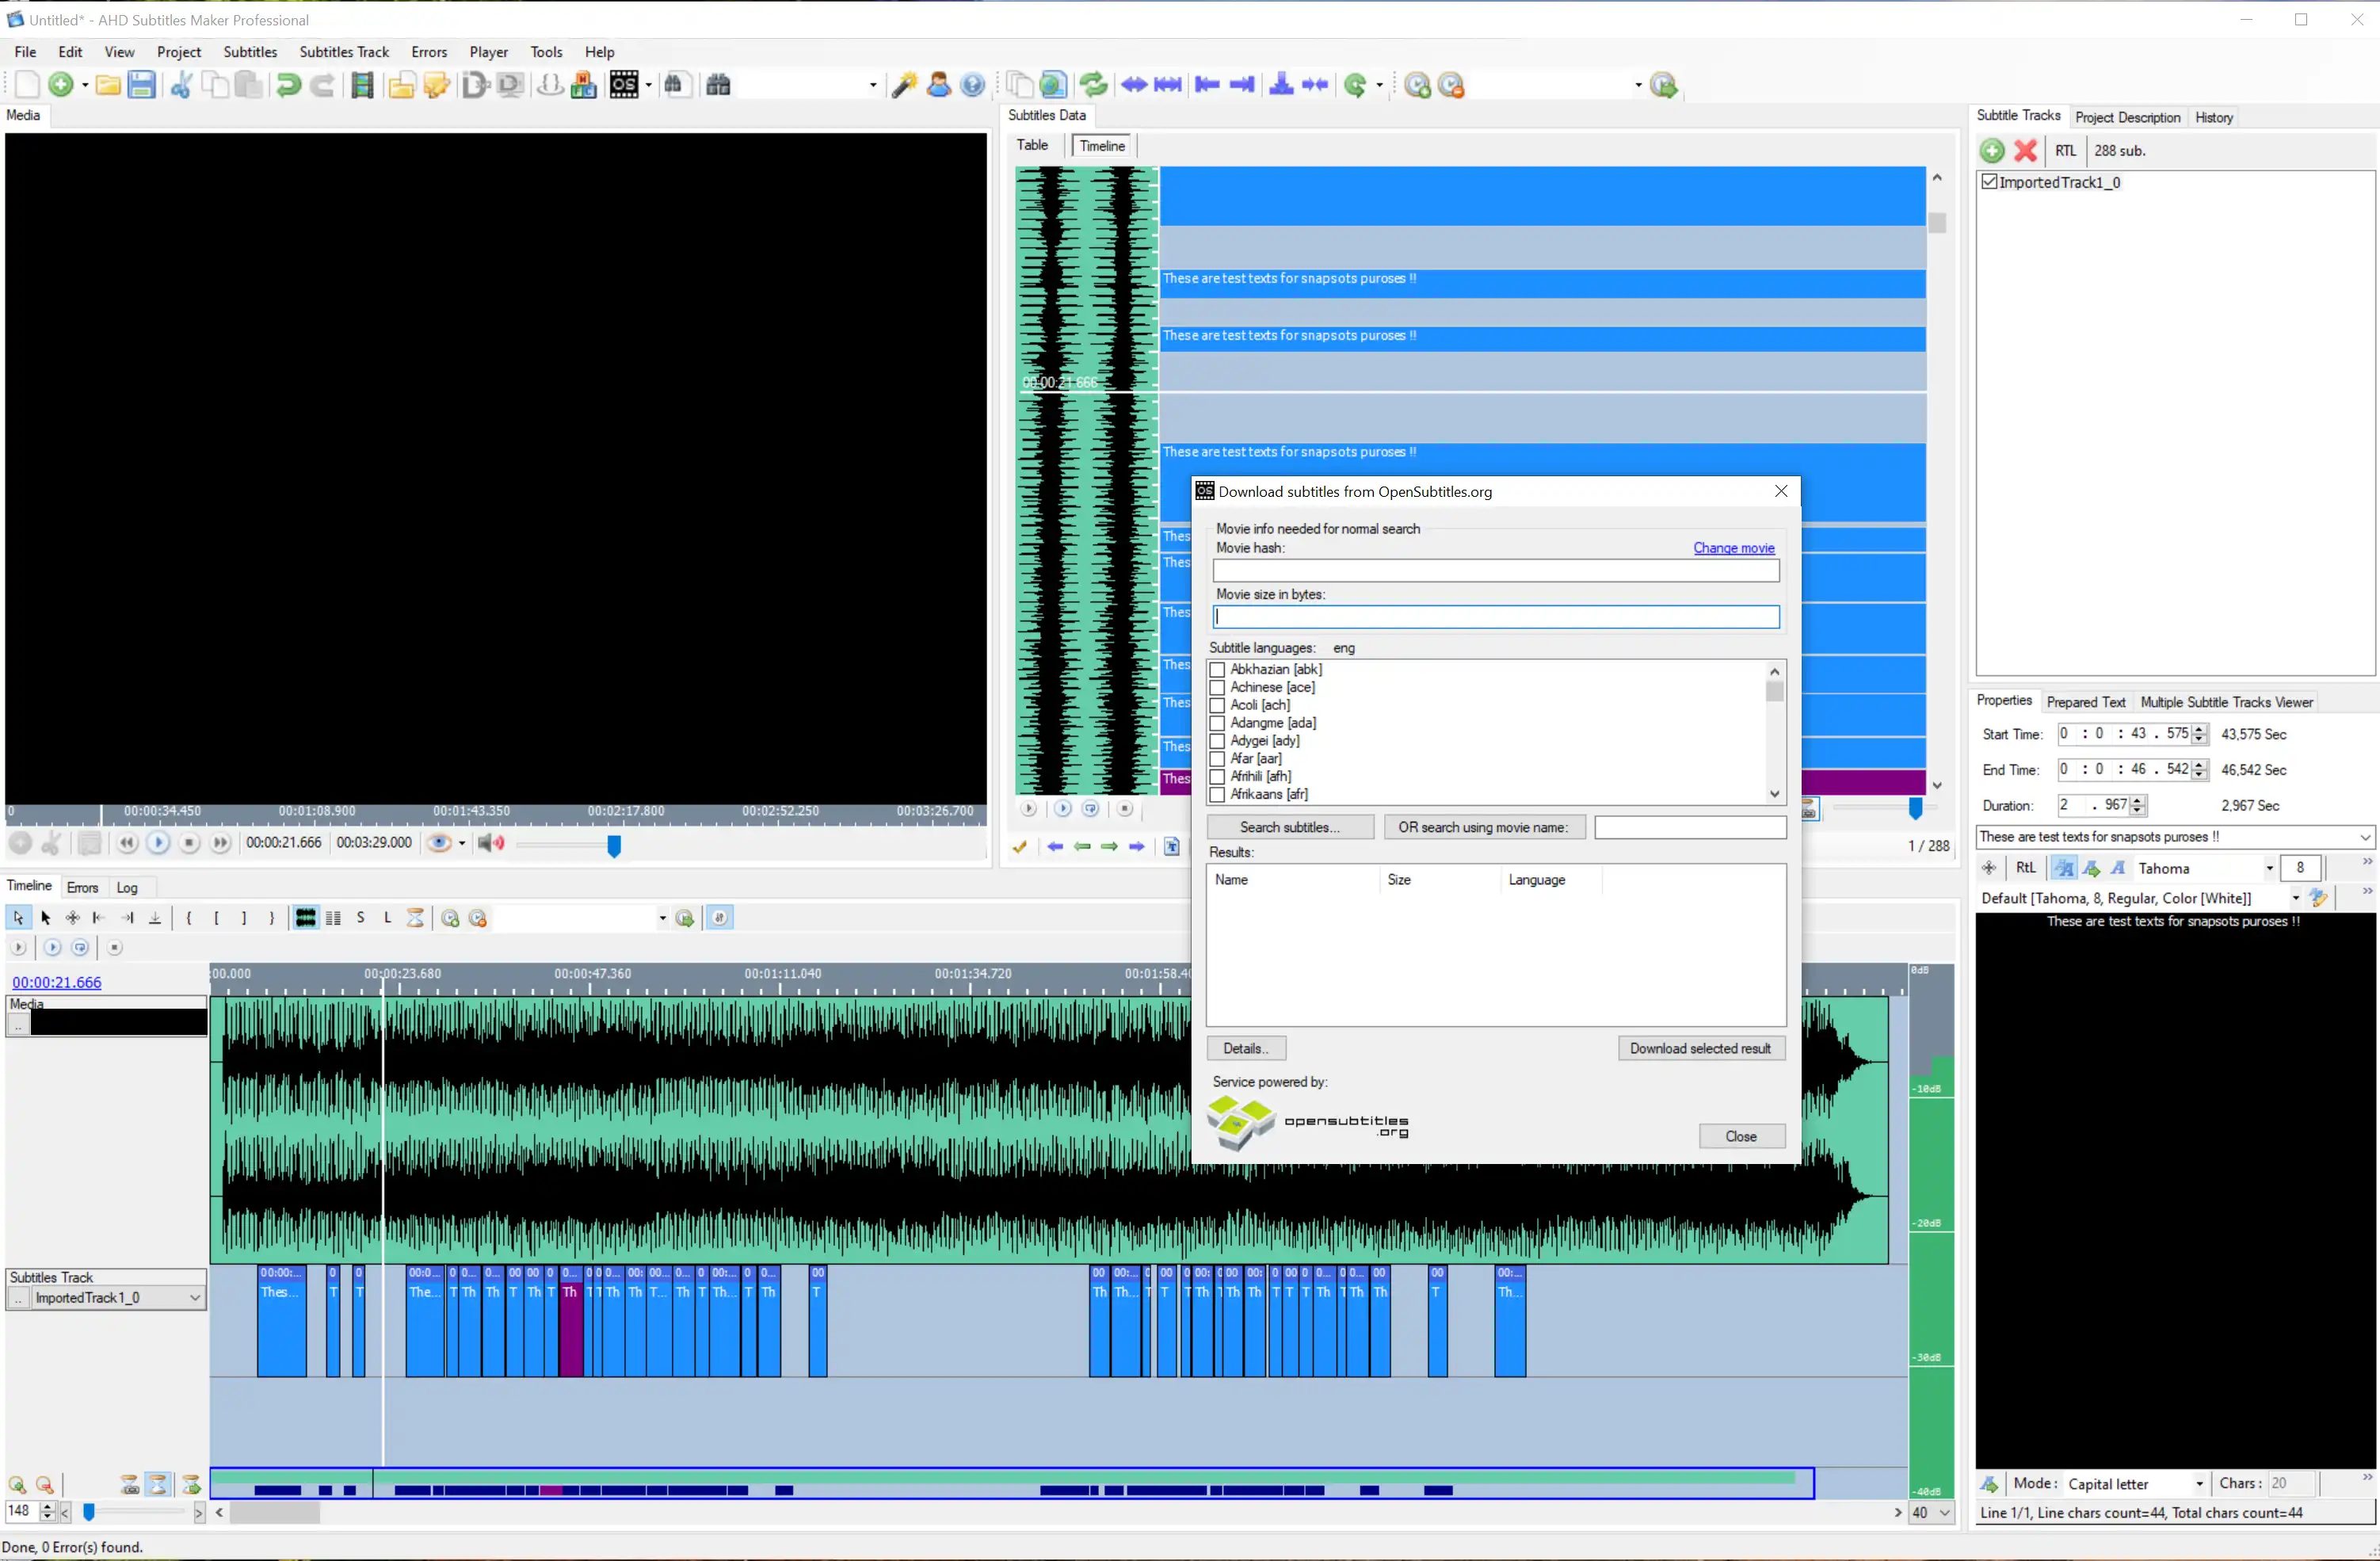Click the OpenSubtitles OS film icon
This screenshot has height=1561, width=2380.
(x=624, y=85)
